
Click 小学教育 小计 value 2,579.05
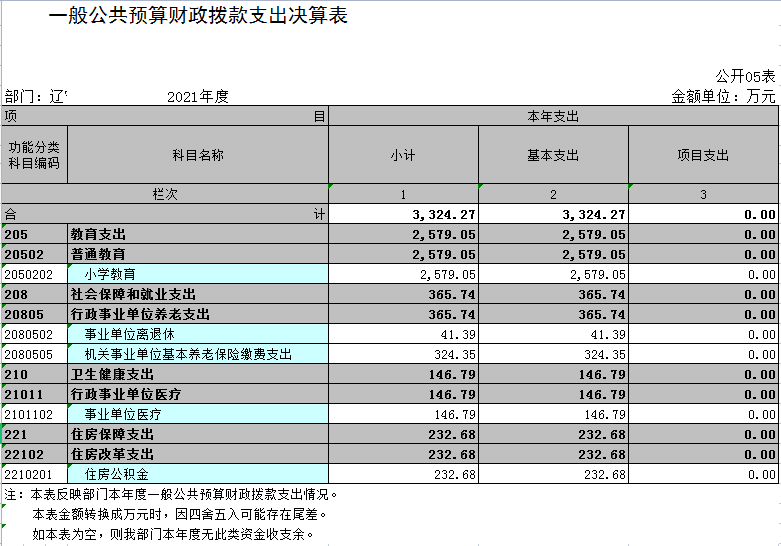(x=403, y=274)
